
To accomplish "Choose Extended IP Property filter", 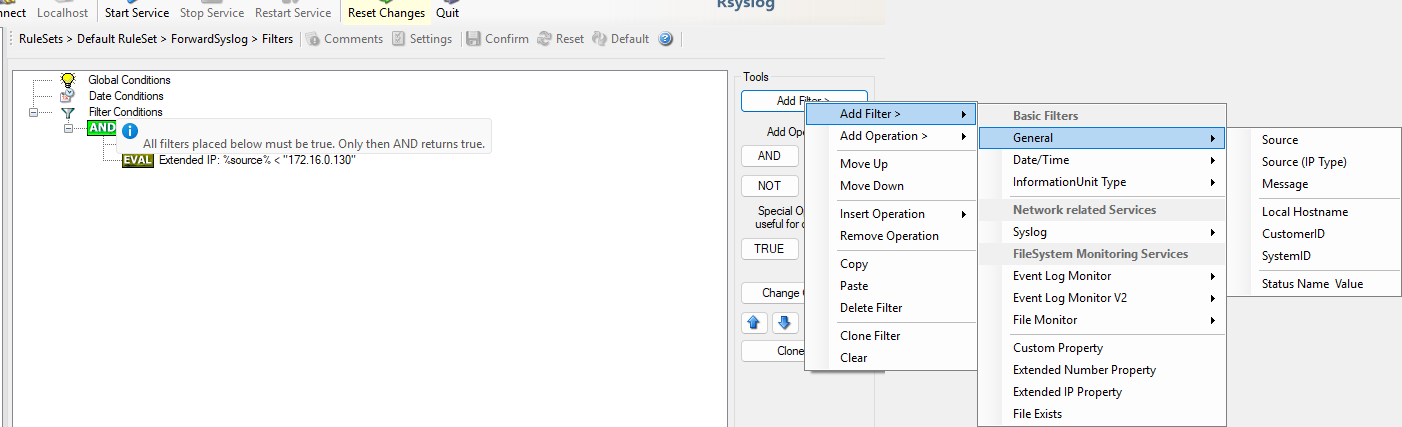I will coord(1102,392).
